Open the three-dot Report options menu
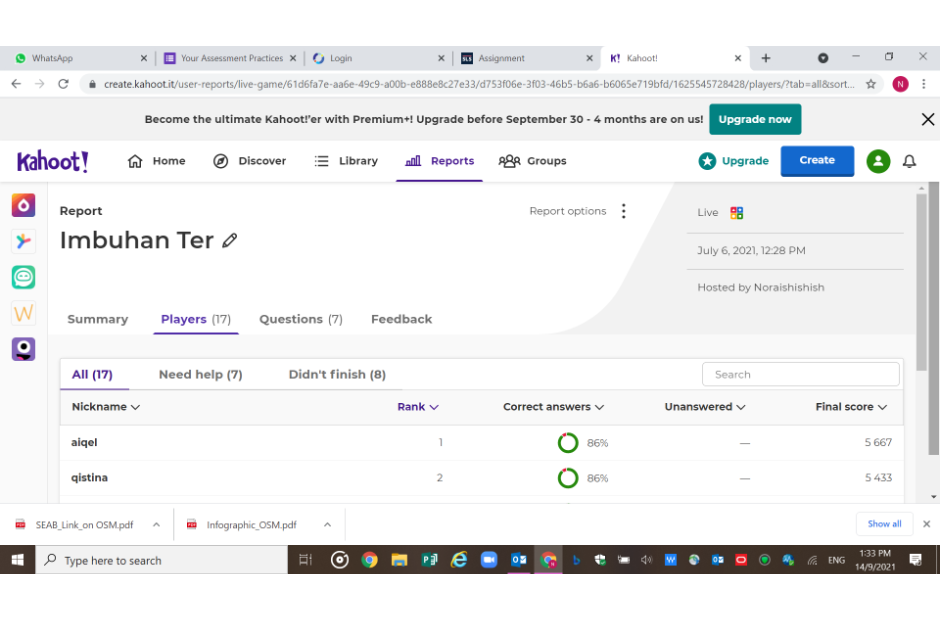940x620 pixels. click(623, 211)
